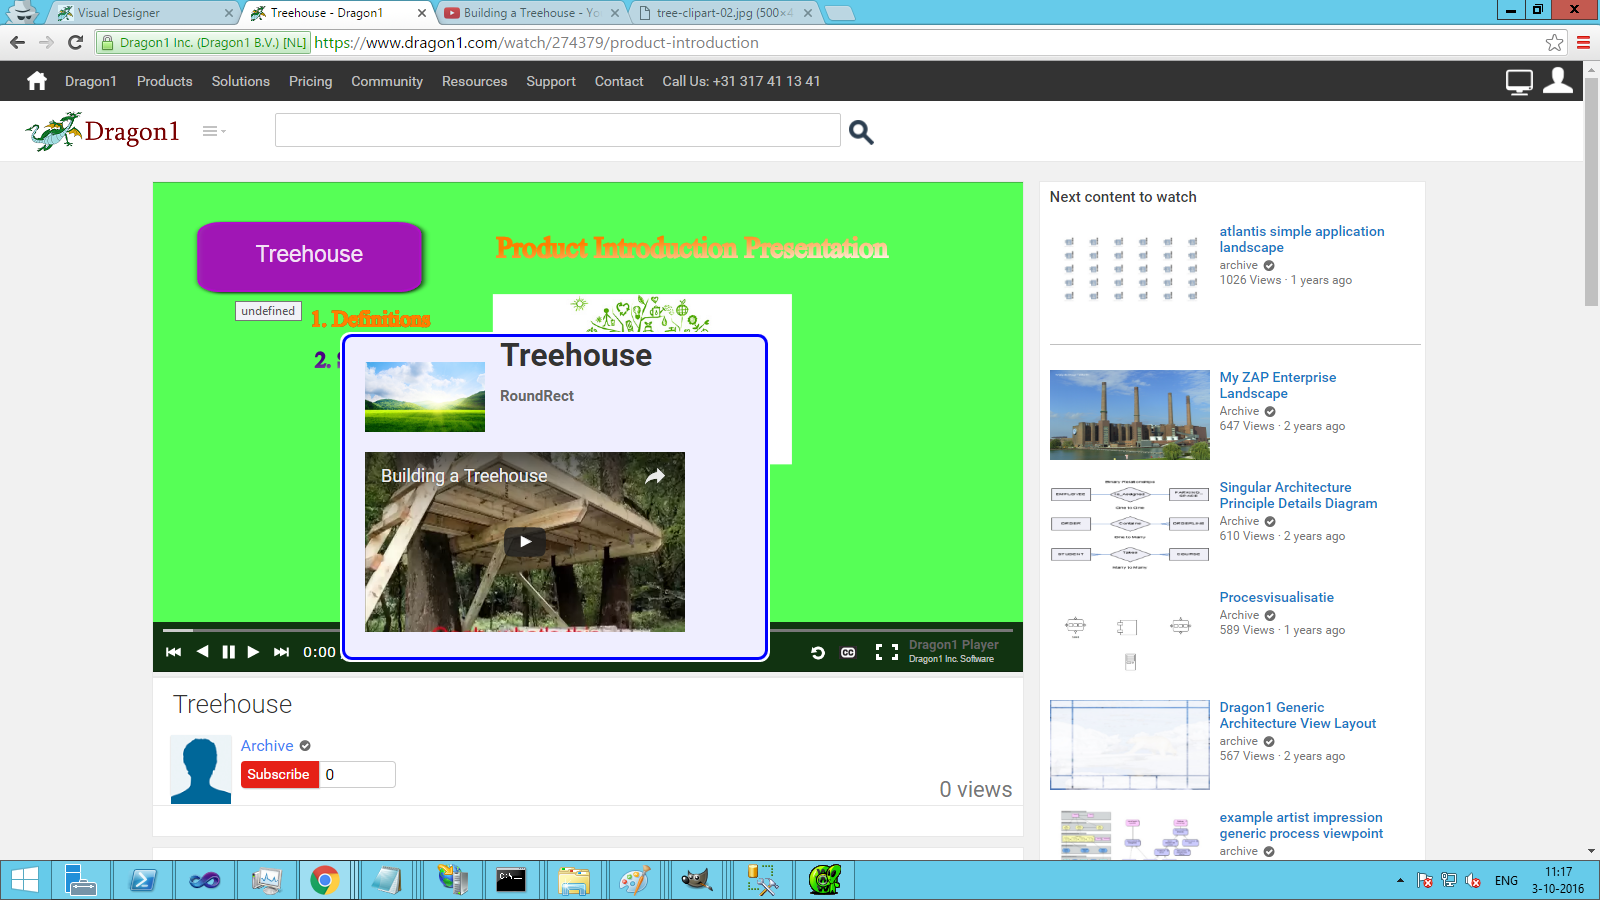Open the Pricing menu item
The image size is (1600, 900).
(x=310, y=81)
